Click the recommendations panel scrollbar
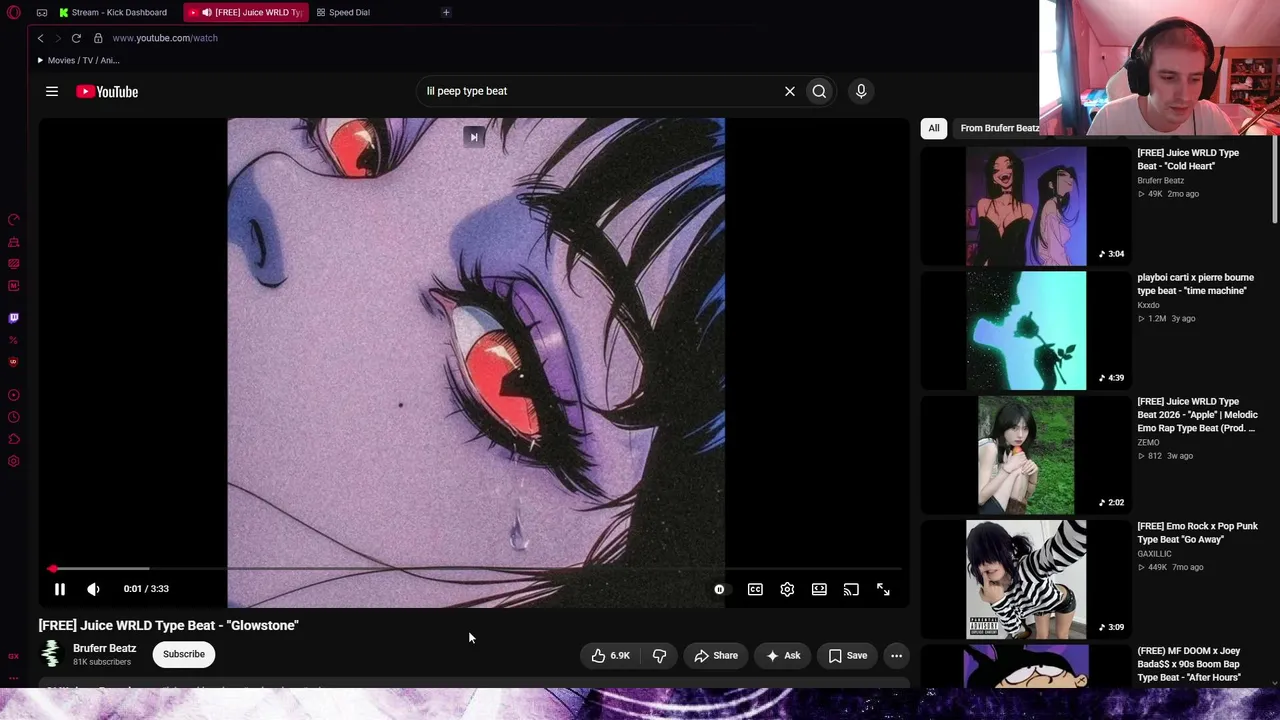The image size is (1280, 720). coord(1274,180)
